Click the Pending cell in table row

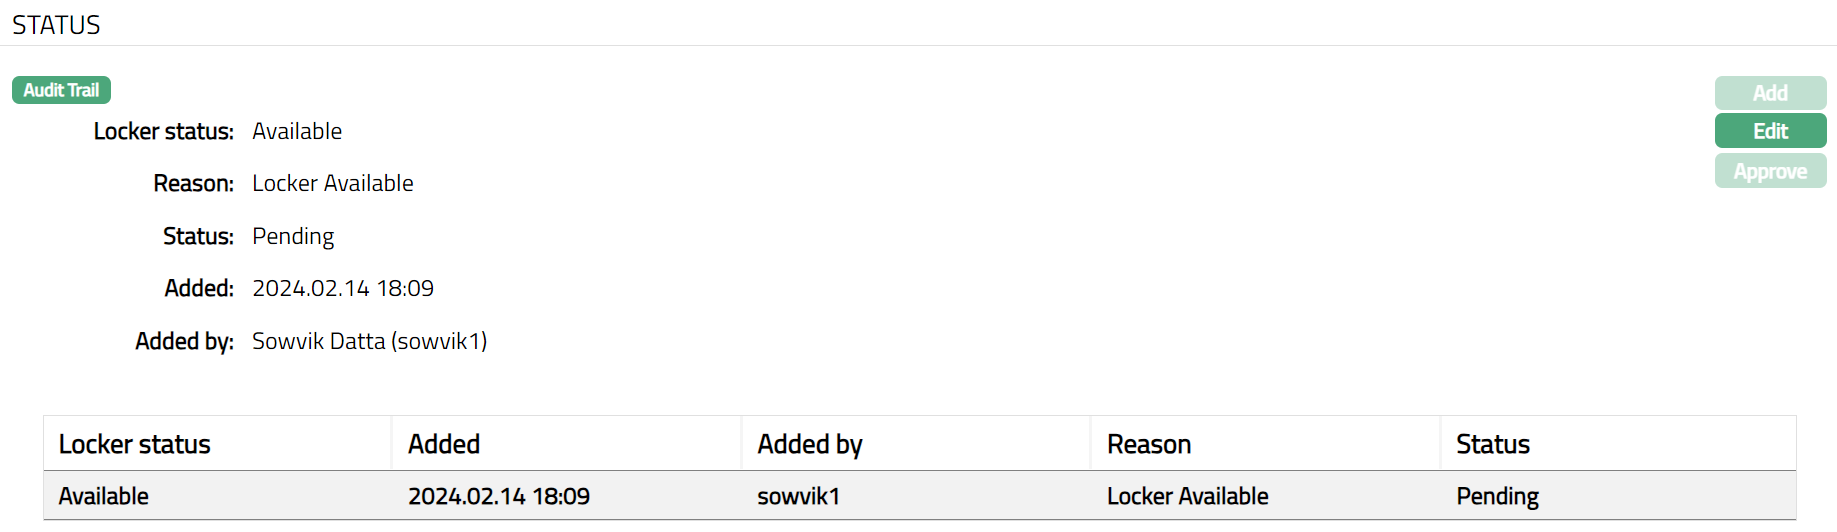pos(1497,496)
